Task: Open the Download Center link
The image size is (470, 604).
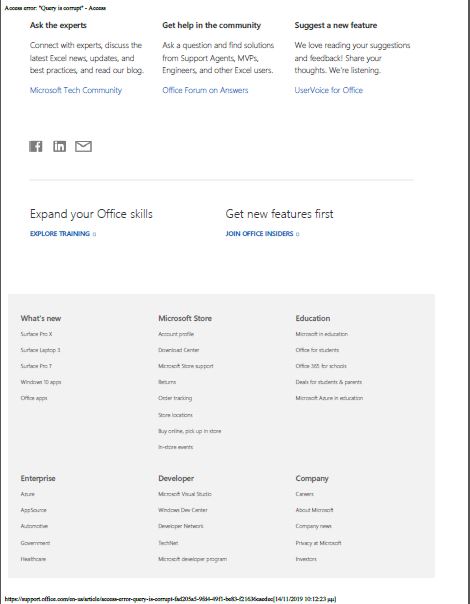Action: point(179,350)
